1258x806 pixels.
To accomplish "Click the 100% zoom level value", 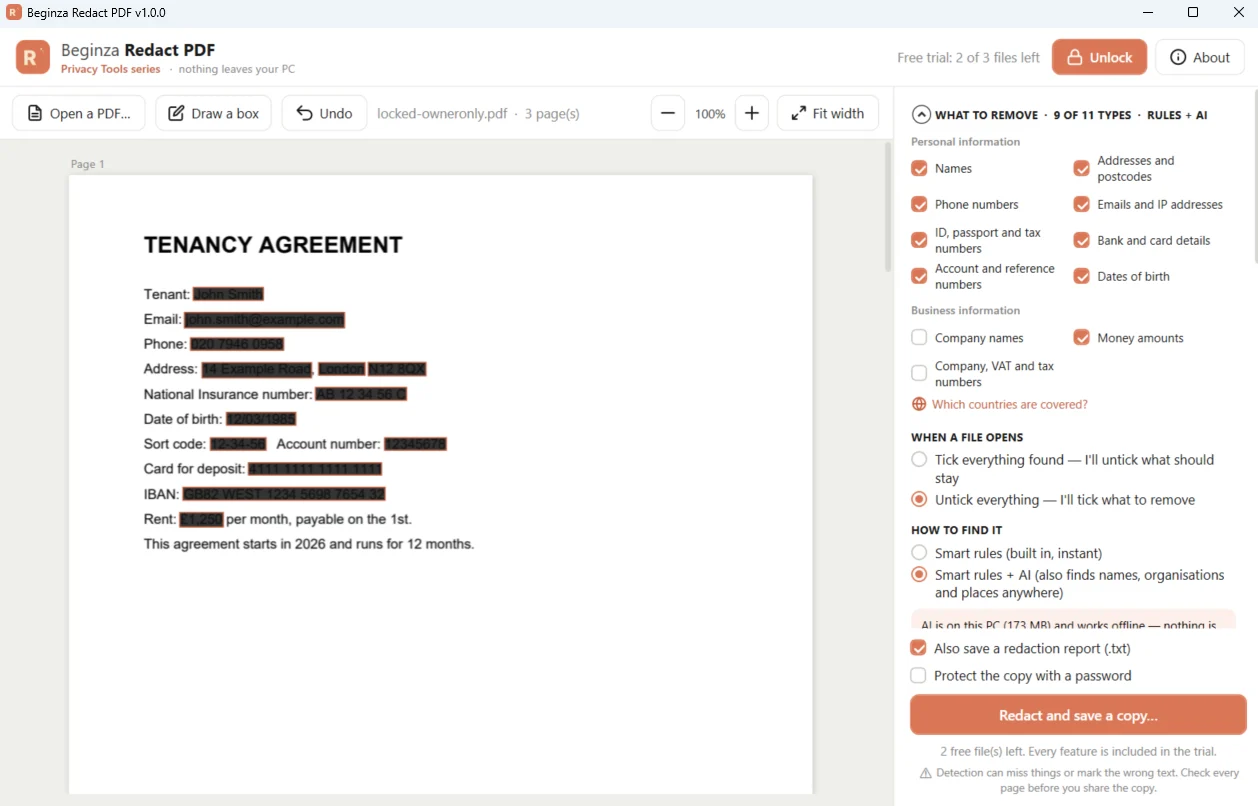I will coord(710,114).
